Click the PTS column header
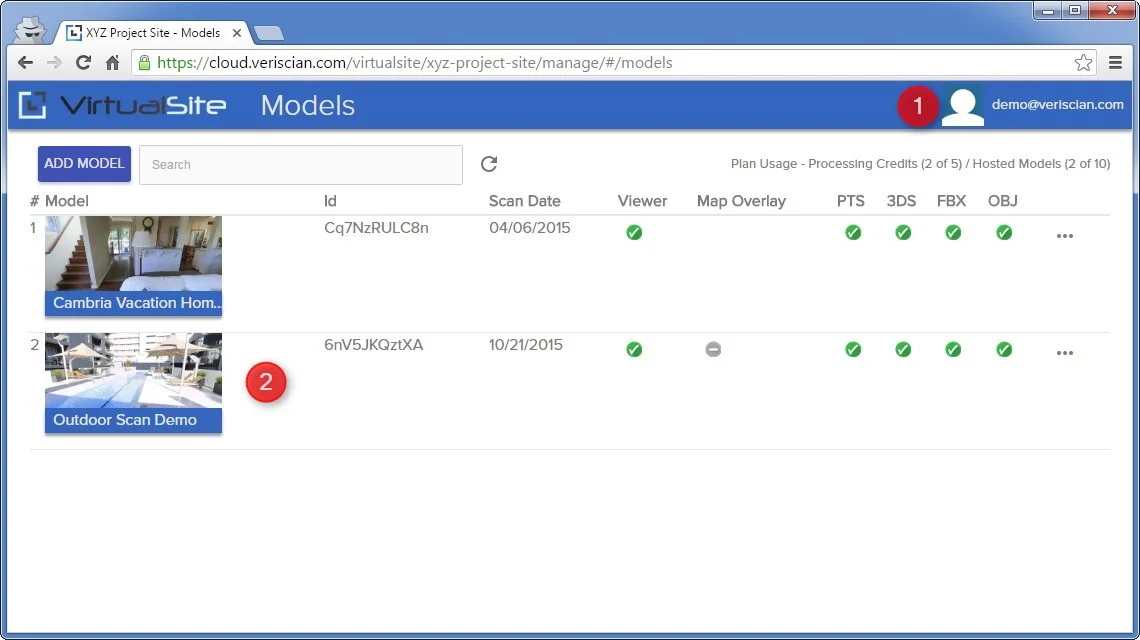Viewport: 1140px width, 640px height. (x=851, y=201)
